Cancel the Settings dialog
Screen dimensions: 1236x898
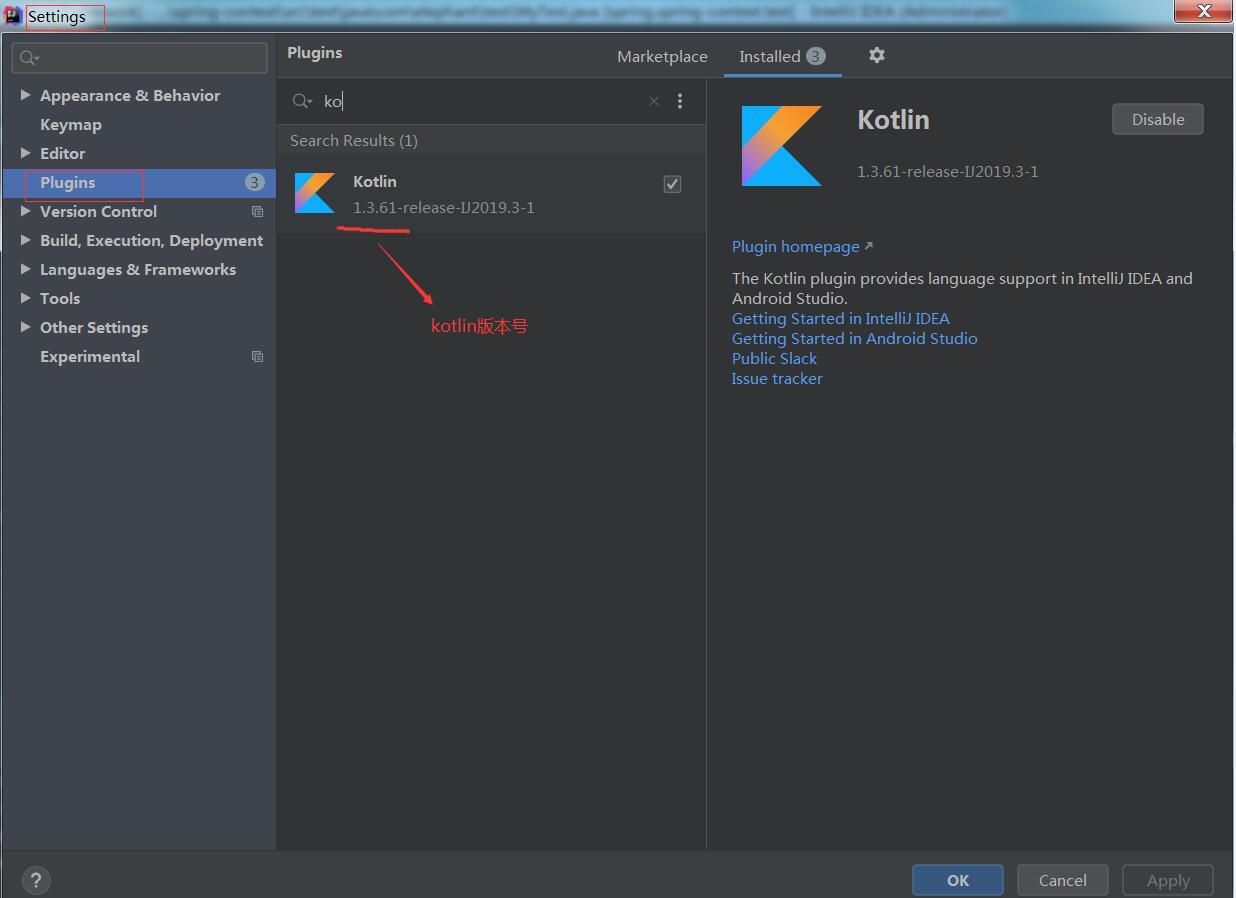click(x=1062, y=880)
